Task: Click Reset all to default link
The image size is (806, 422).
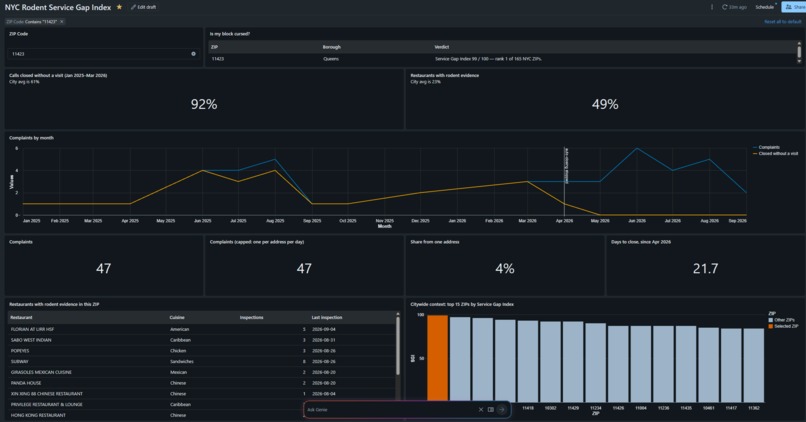Action: pyautogui.click(x=782, y=22)
